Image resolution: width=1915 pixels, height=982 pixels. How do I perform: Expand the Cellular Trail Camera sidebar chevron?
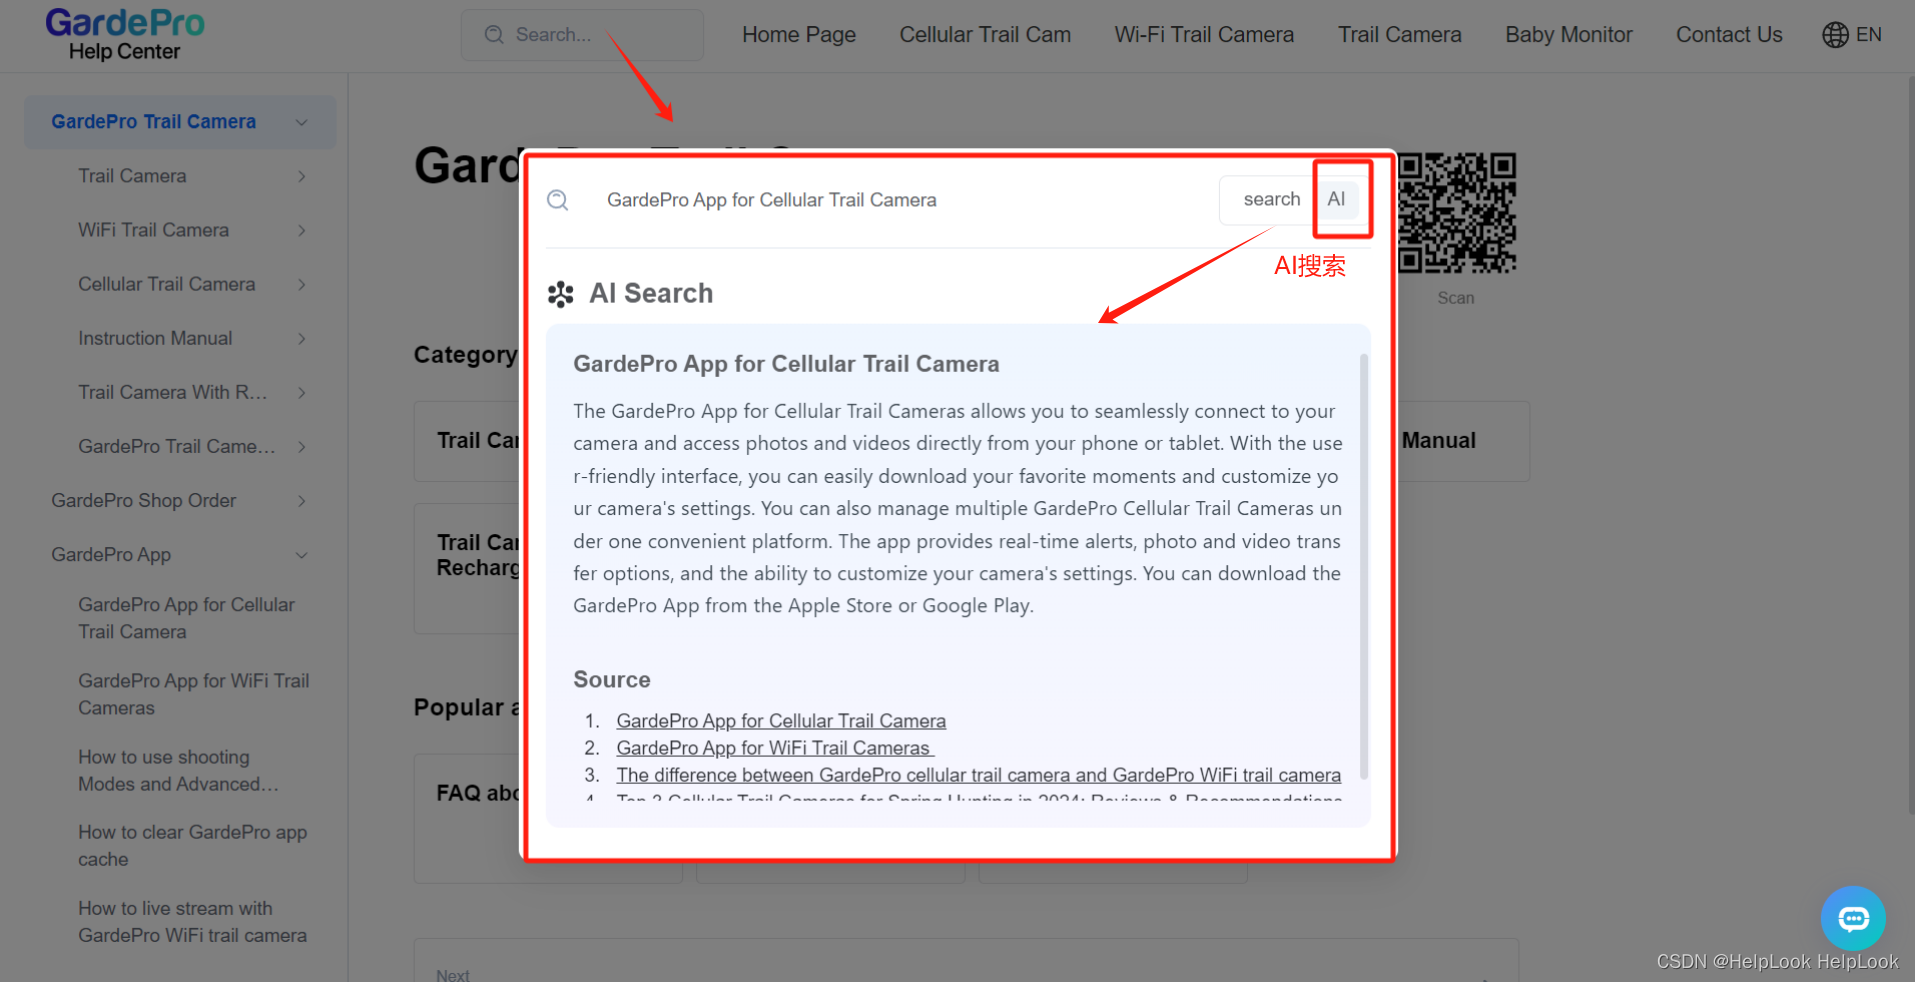point(301,285)
